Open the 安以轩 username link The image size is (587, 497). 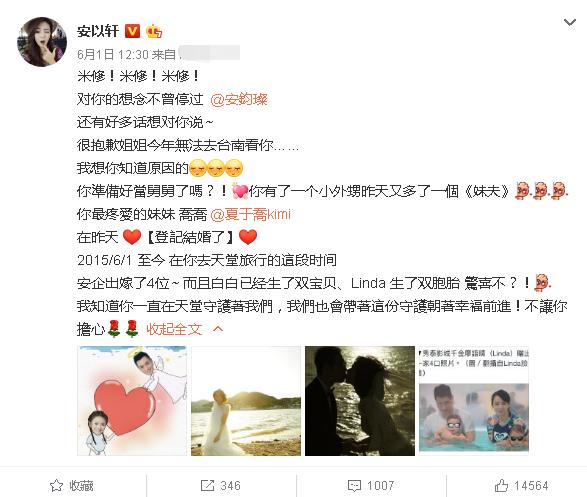(98, 31)
